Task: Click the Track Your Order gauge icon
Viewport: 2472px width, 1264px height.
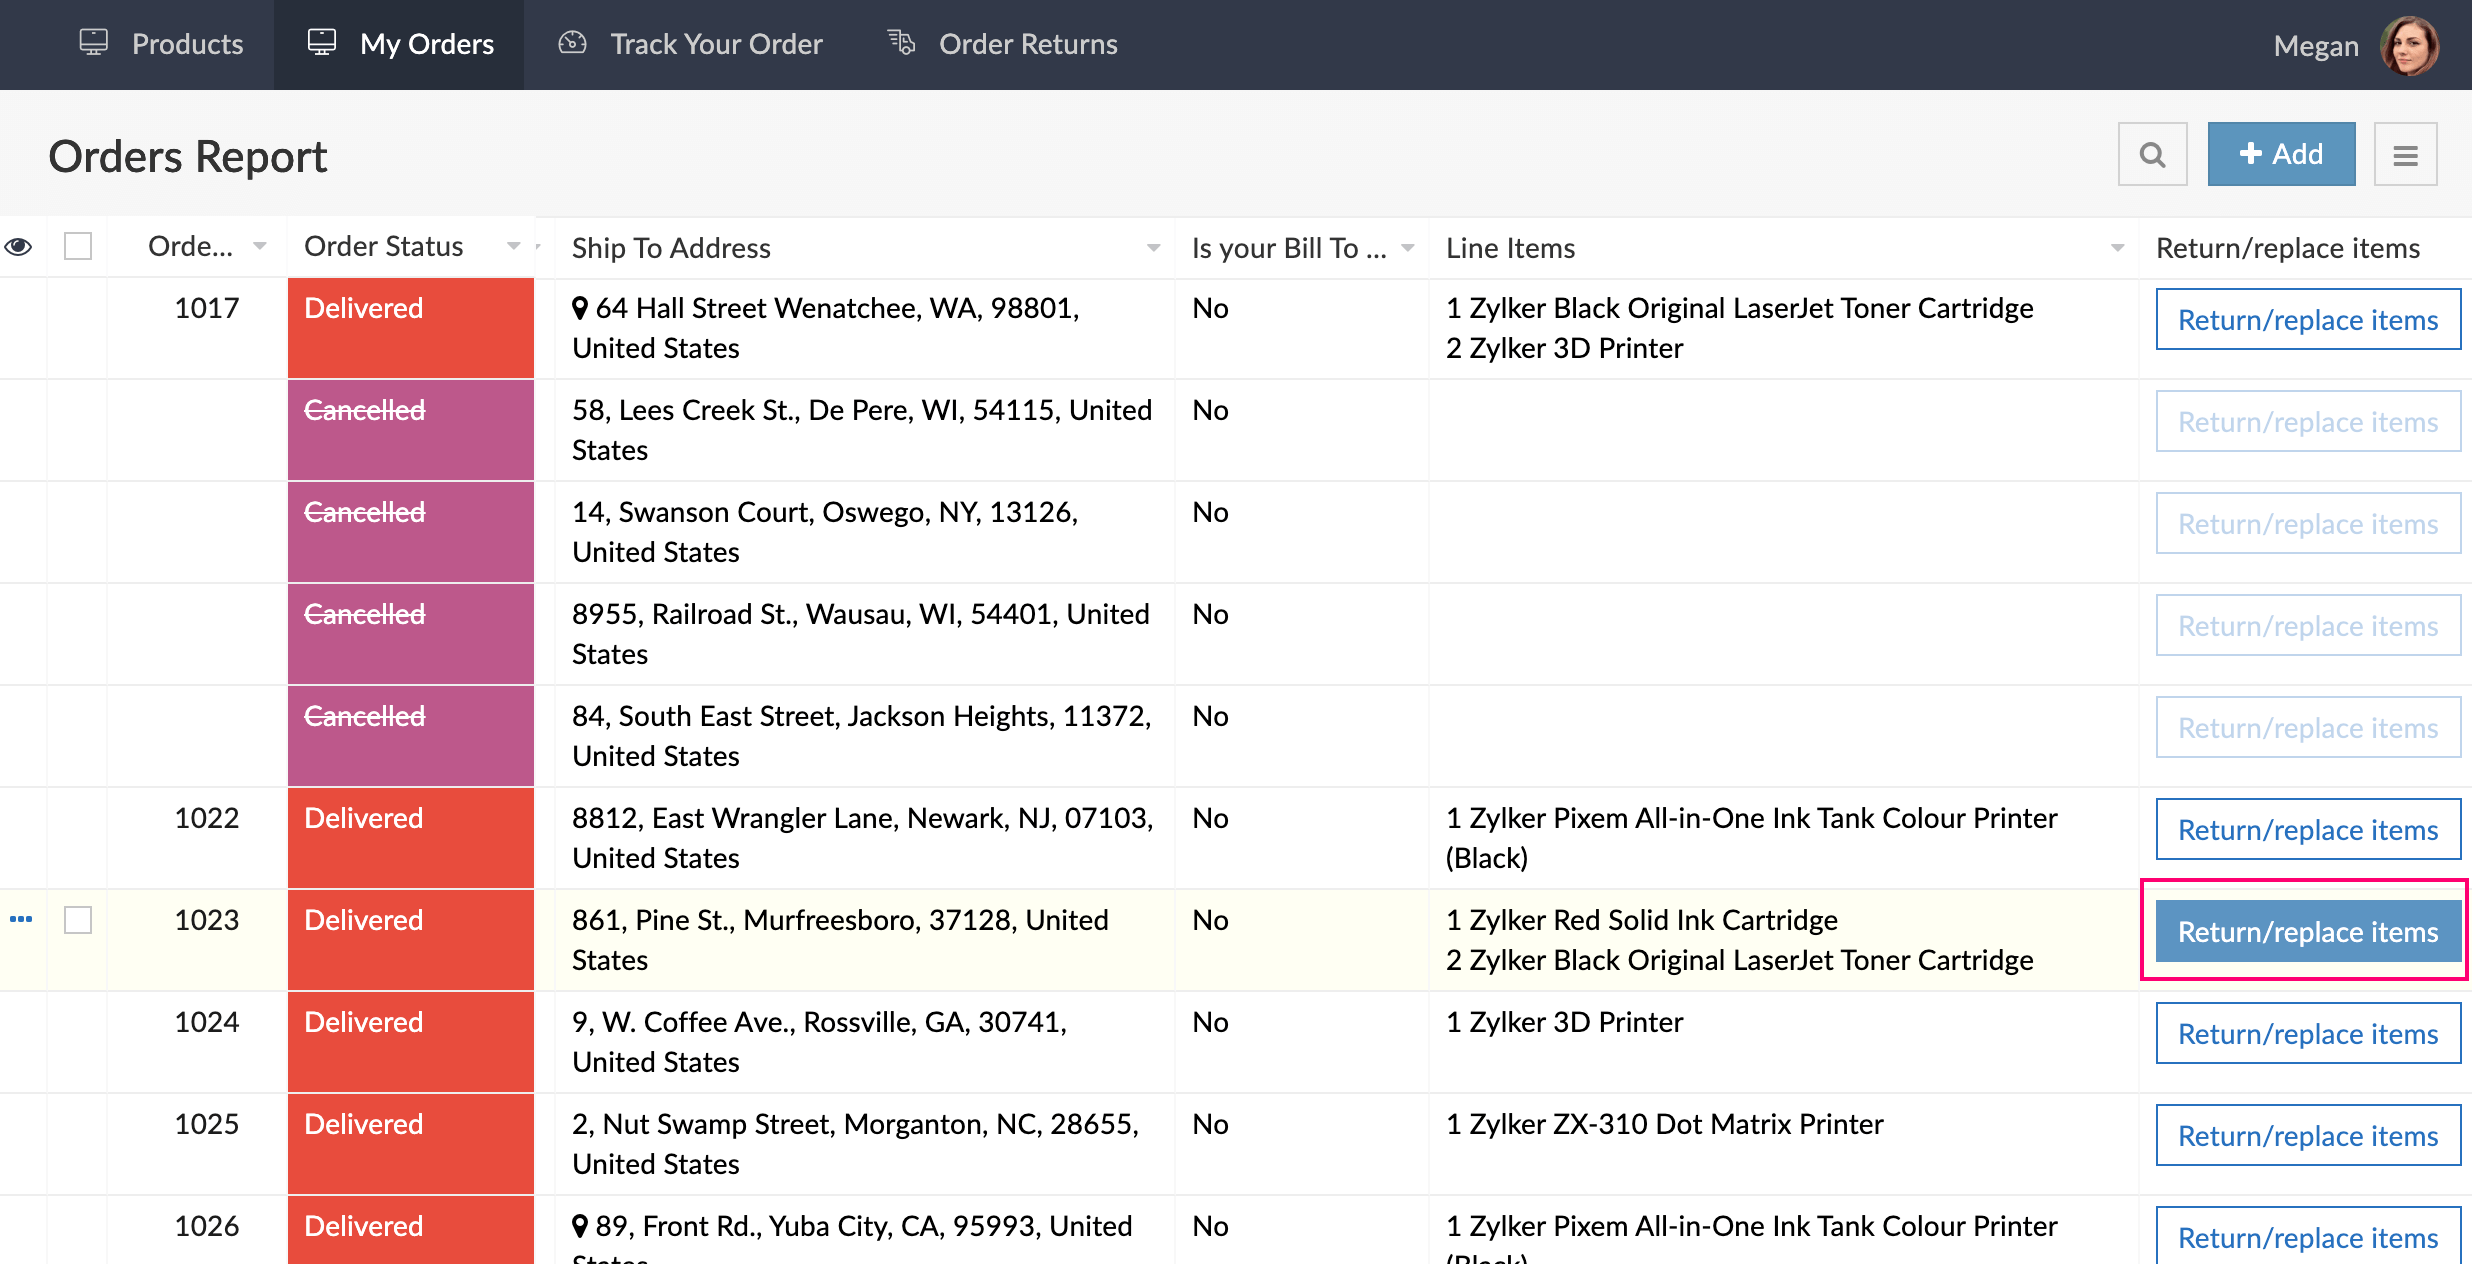Action: 572,44
